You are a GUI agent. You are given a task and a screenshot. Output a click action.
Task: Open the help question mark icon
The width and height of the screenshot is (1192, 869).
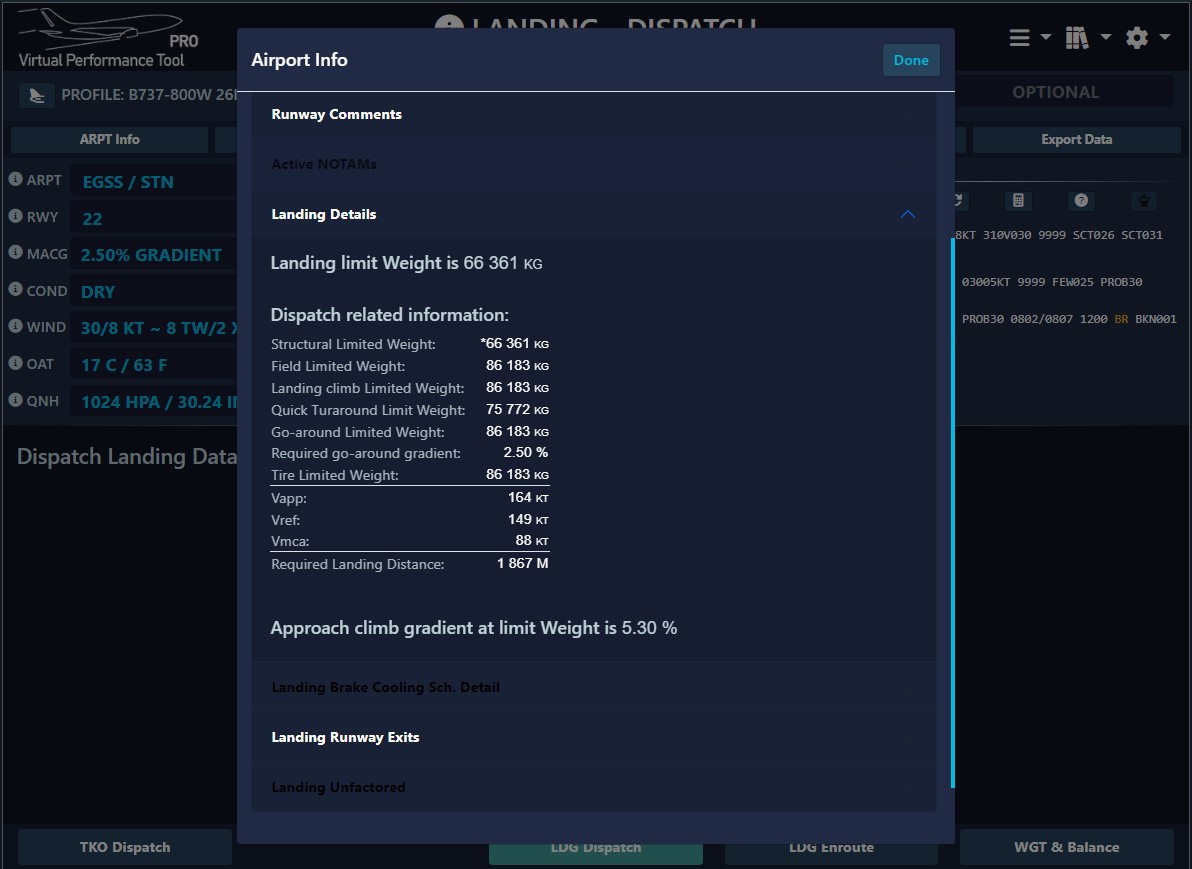pos(1081,200)
